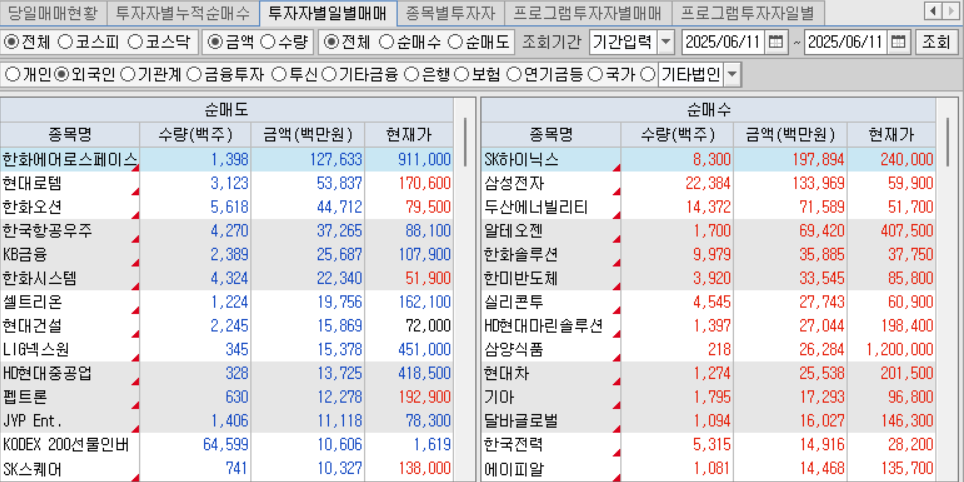Screen dimensions: 964x482
Task: Open the start date calendar picker
Action: (x=776, y=42)
